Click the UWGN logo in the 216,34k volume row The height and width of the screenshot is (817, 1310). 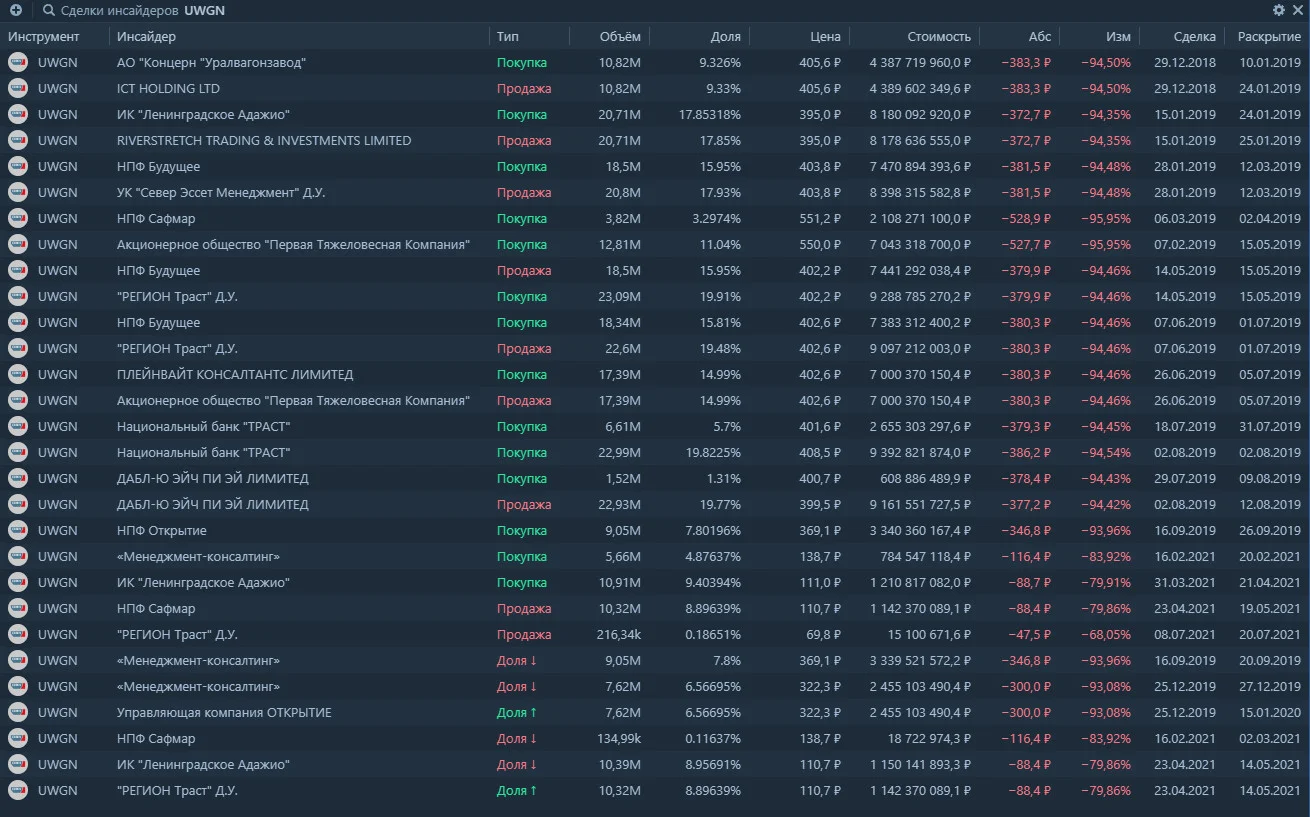tap(18, 634)
